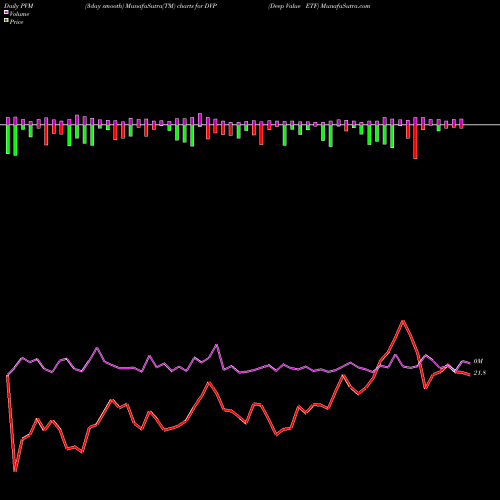Click the '(Deep Value ETF) MunafaSutra.com' text
500x500 pixels.
coord(319,6)
